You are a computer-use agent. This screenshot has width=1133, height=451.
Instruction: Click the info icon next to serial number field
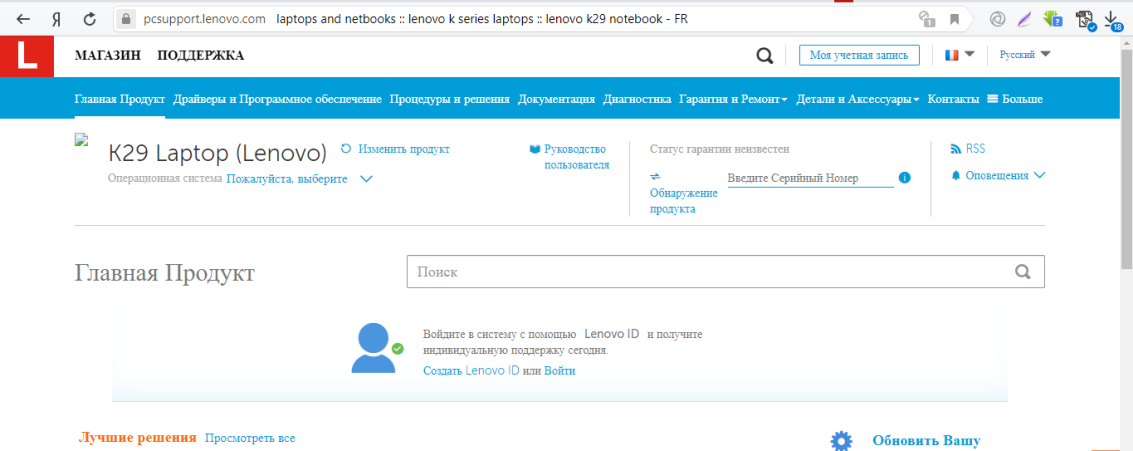pyautogui.click(x=904, y=177)
